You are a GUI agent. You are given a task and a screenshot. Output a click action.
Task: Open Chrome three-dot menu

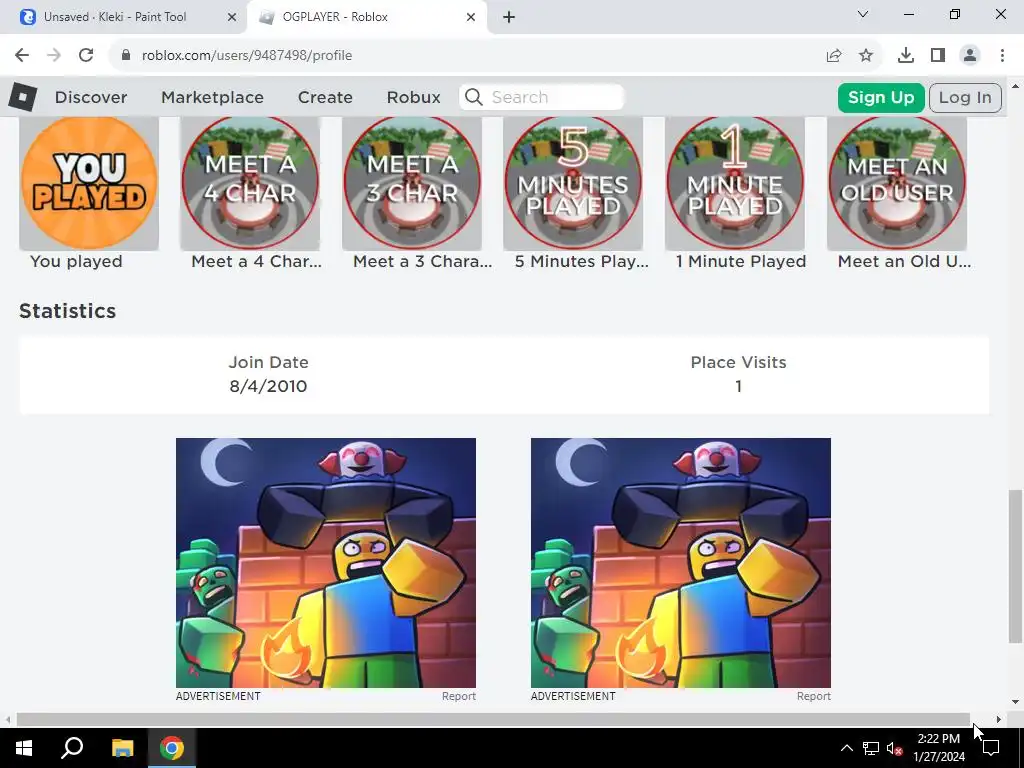(1002, 56)
